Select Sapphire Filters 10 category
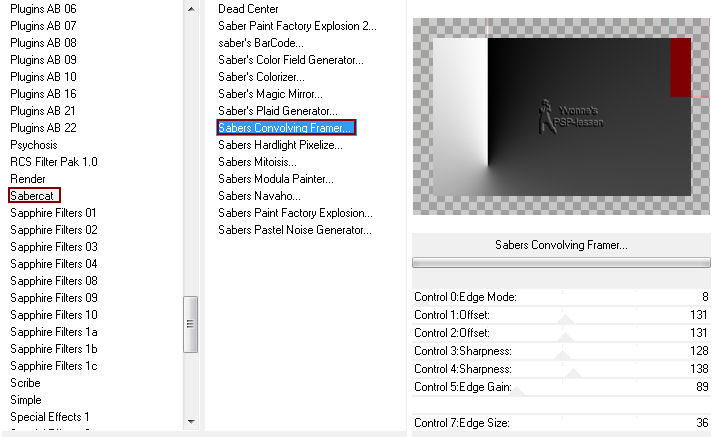Screen dimensions: 714x437 click(54, 315)
